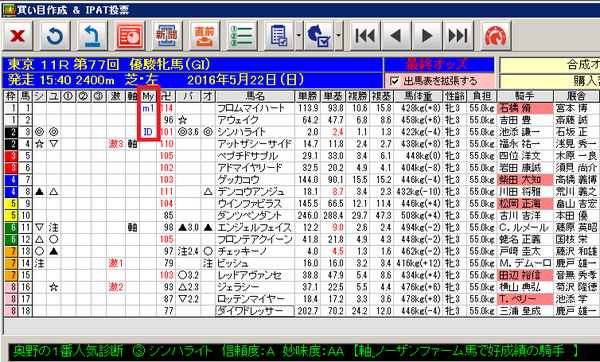The width and height of the screenshot is (600, 362).
Task: Click the checklist document icon
Action: (x=279, y=36)
